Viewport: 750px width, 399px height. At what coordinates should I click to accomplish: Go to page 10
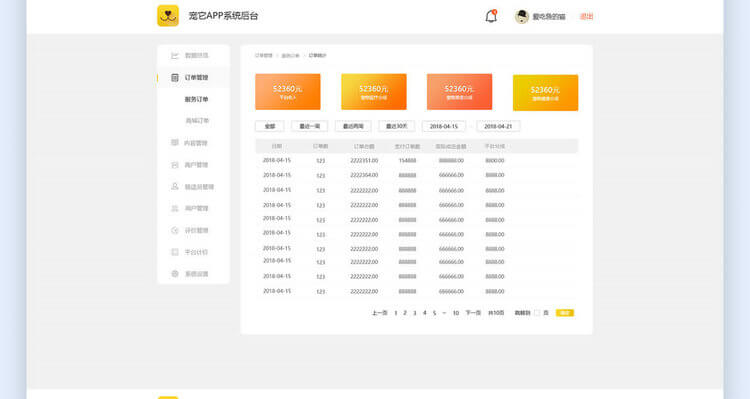456,313
